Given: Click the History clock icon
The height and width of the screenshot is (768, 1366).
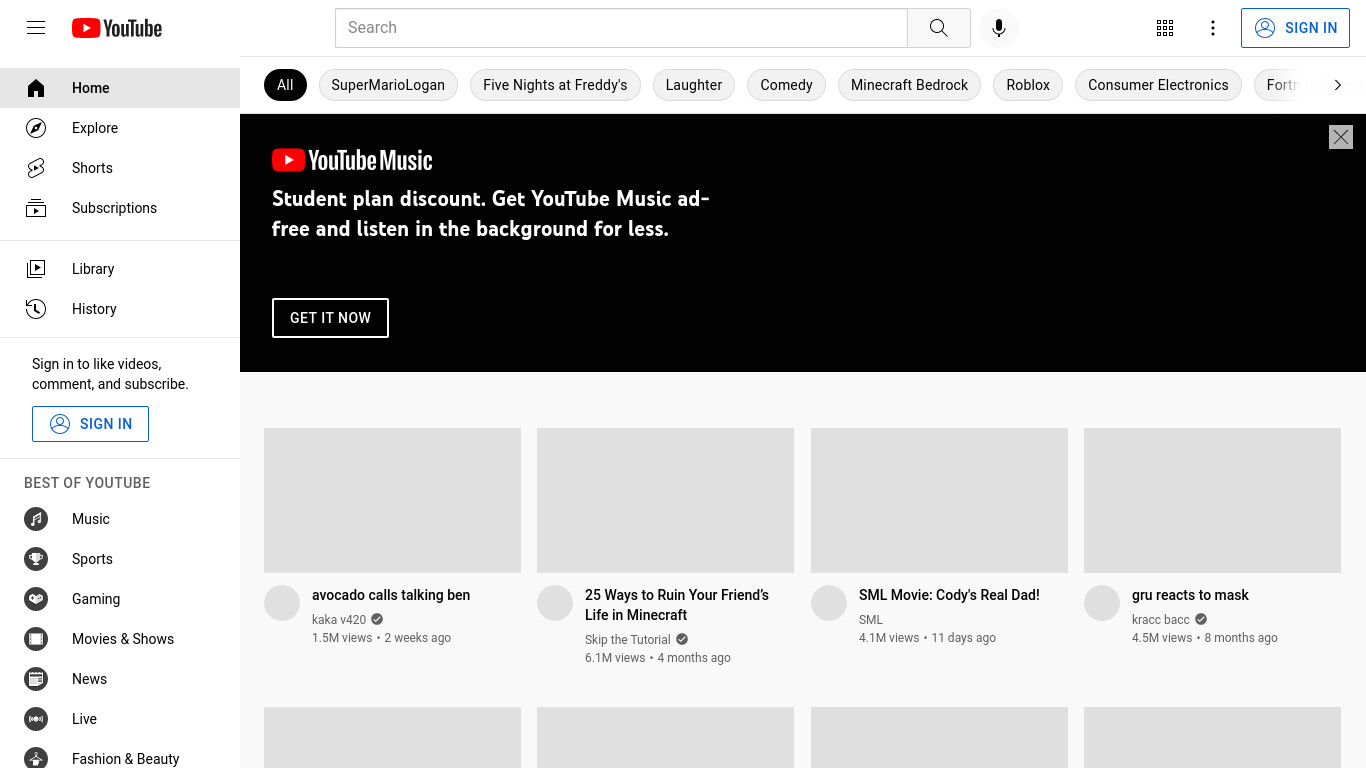Looking at the screenshot, I should pos(36,309).
